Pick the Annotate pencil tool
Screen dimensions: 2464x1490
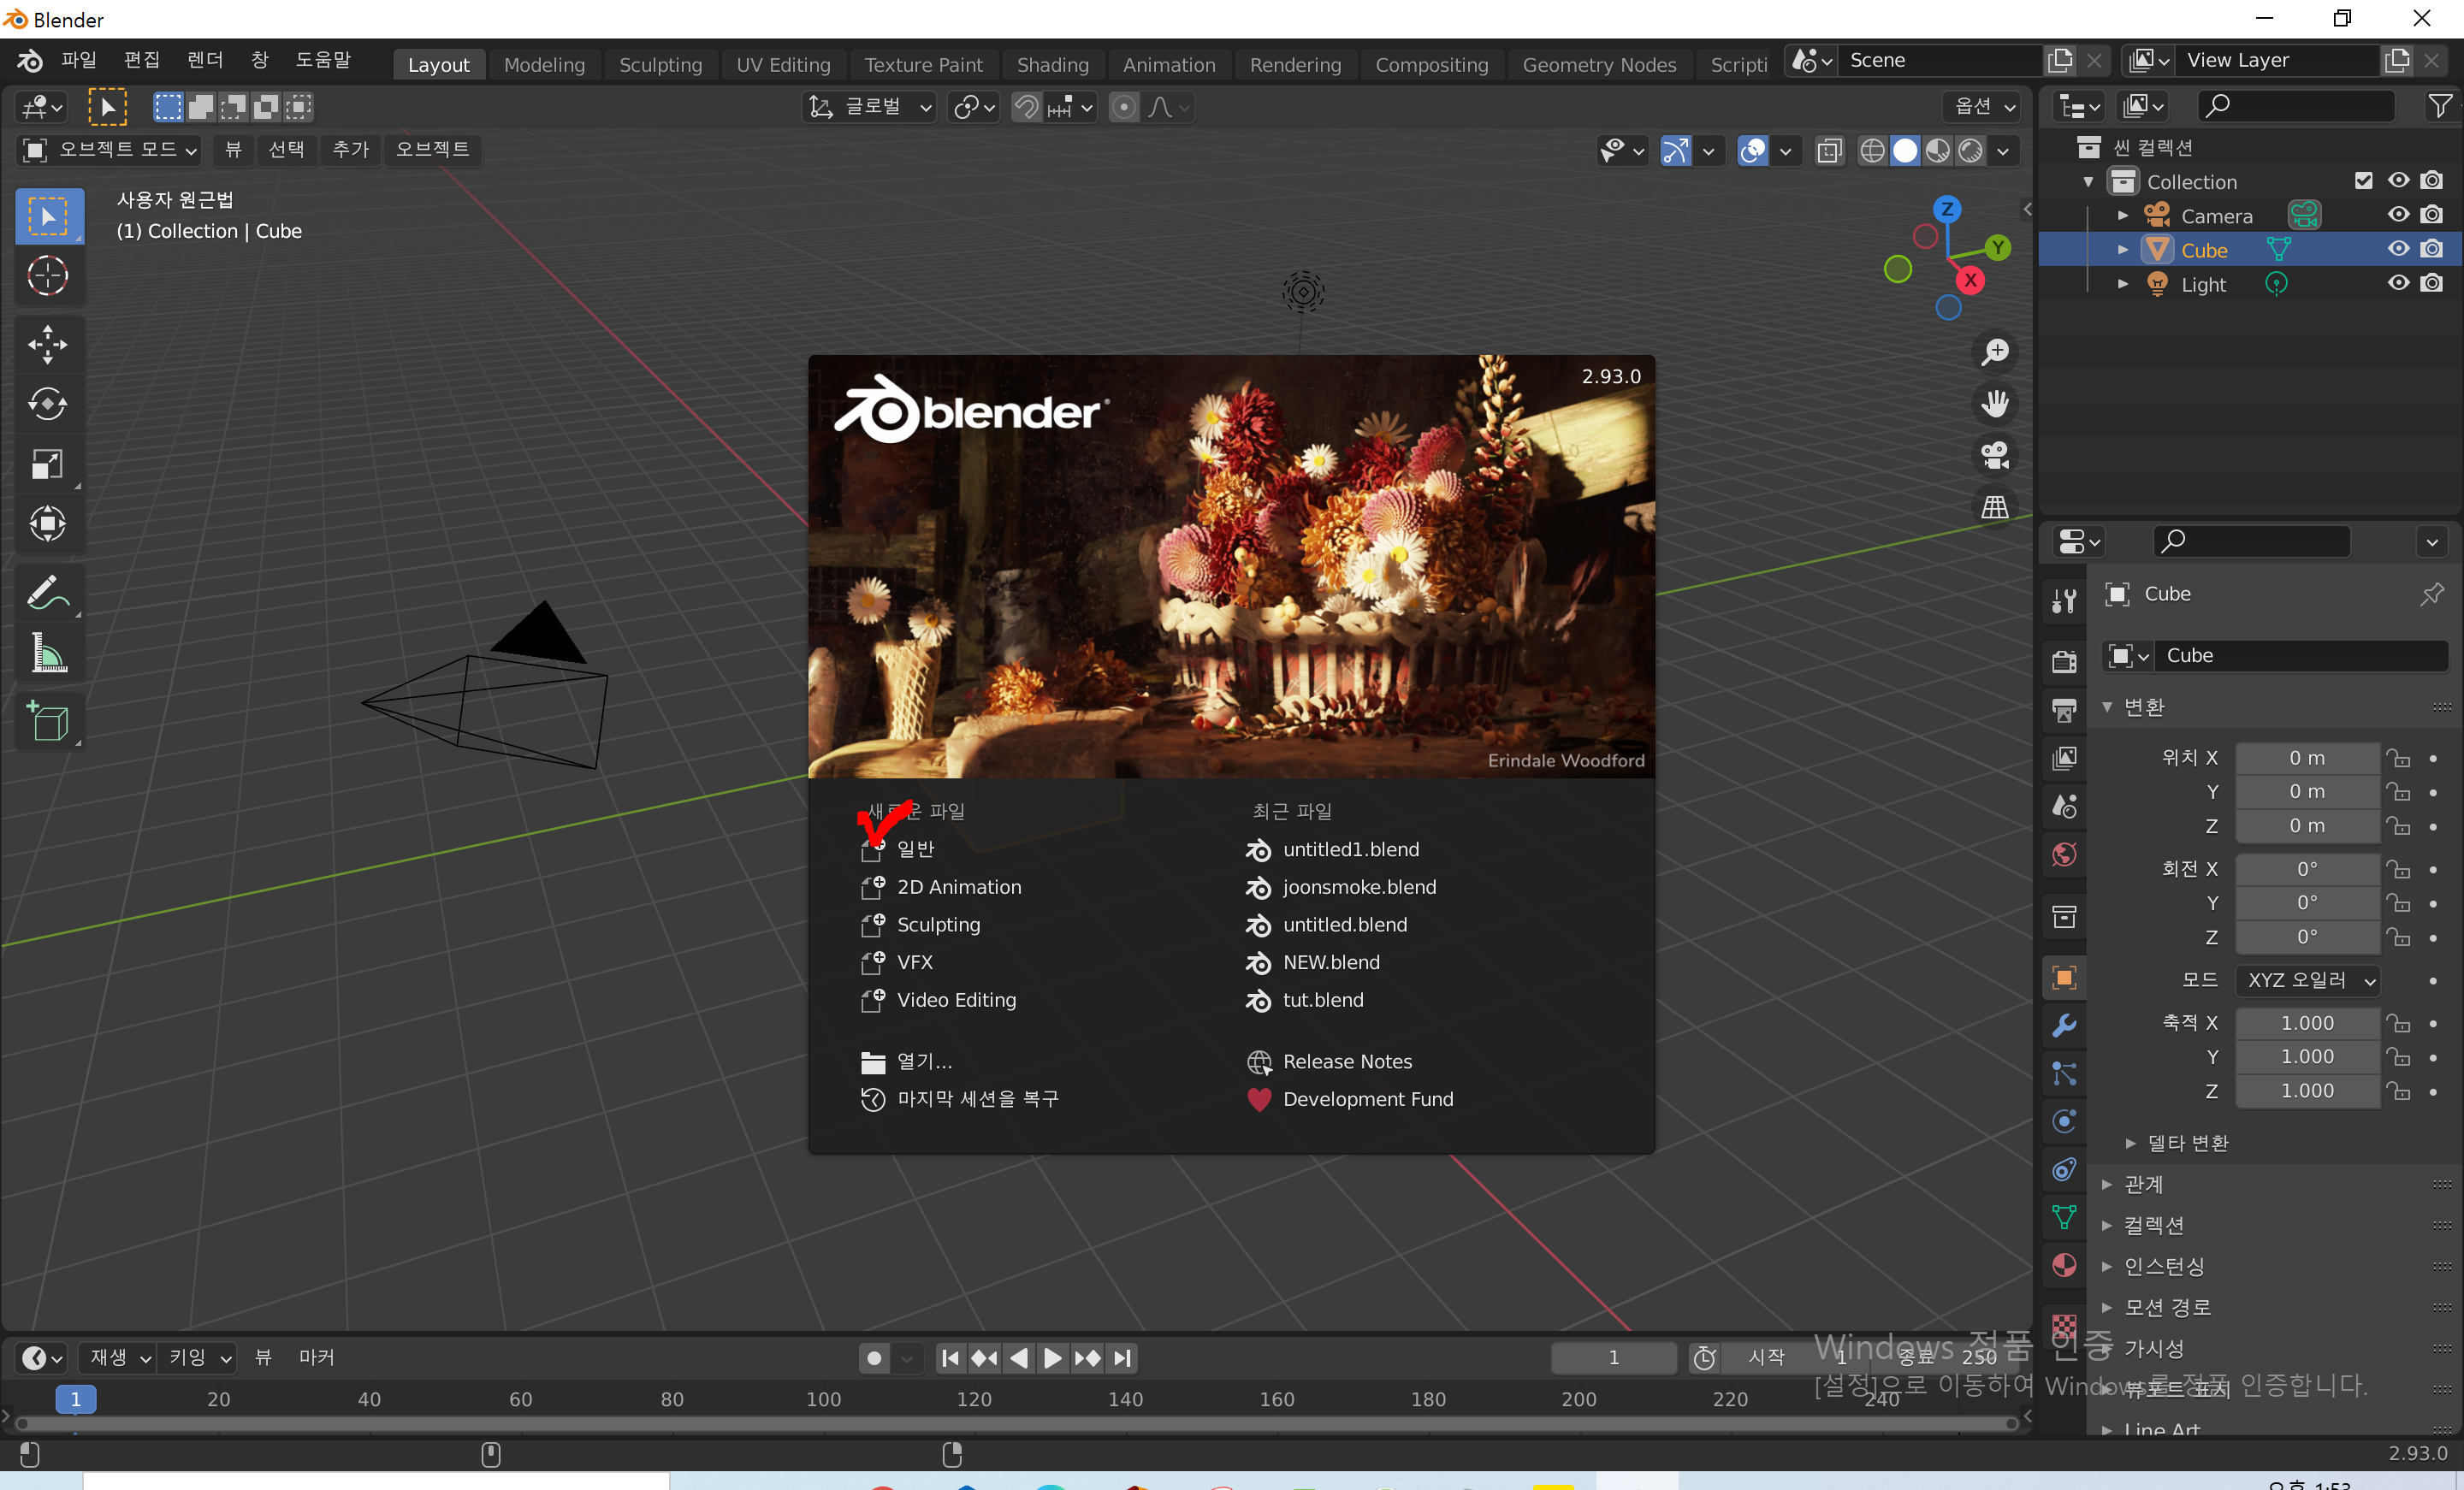(48, 593)
